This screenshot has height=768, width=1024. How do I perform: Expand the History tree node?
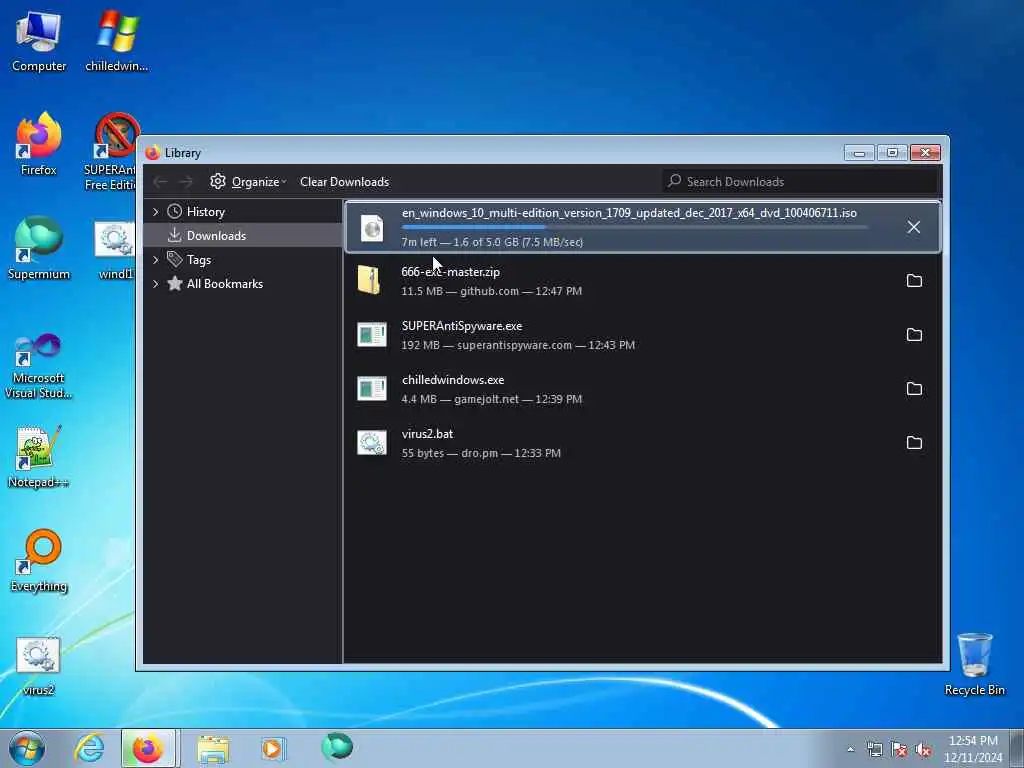[x=155, y=212]
